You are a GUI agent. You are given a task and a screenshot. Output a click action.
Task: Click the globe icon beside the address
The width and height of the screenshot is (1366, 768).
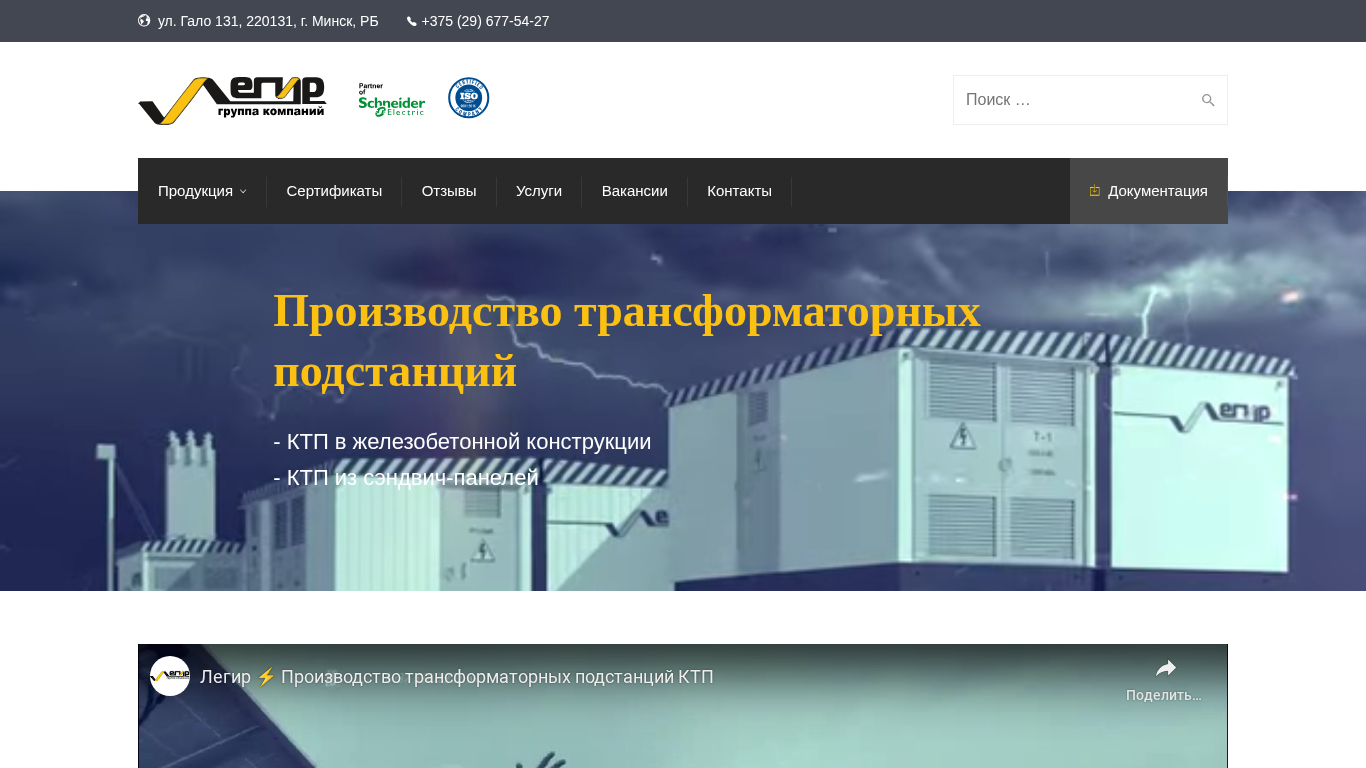(x=144, y=21)
